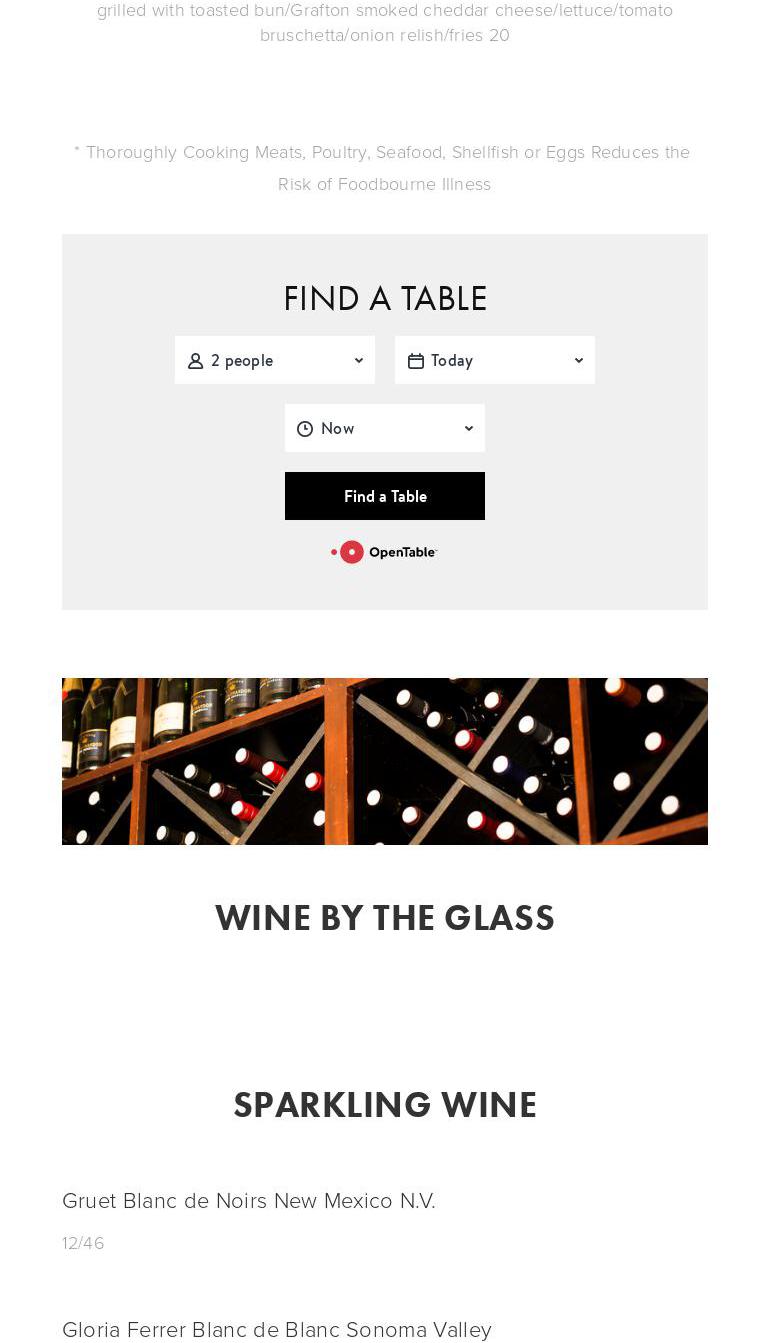Click the calendar icon beside Today
Screen dimensions: 770x1343
click(x=416, y=361)
